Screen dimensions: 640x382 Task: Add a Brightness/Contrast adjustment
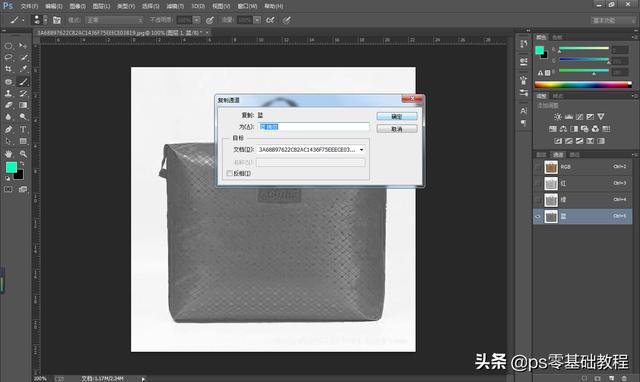point(558,117)
